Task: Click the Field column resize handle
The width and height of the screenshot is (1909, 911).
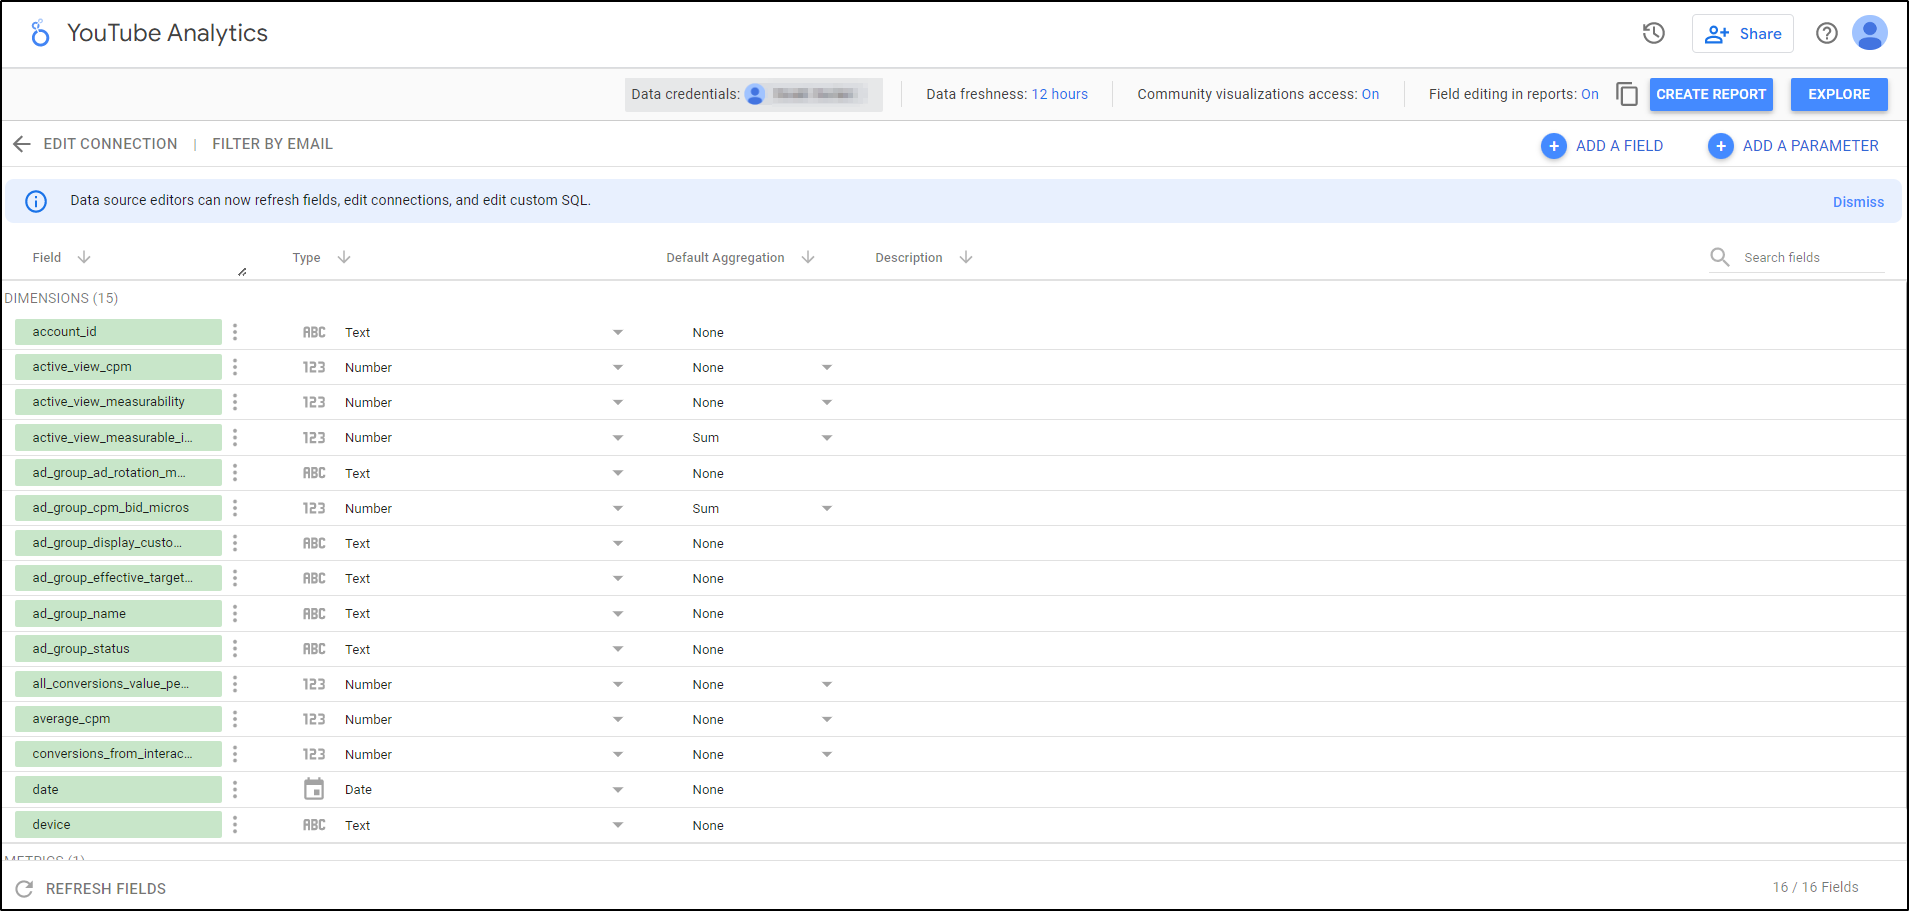Action: (242, 272)
